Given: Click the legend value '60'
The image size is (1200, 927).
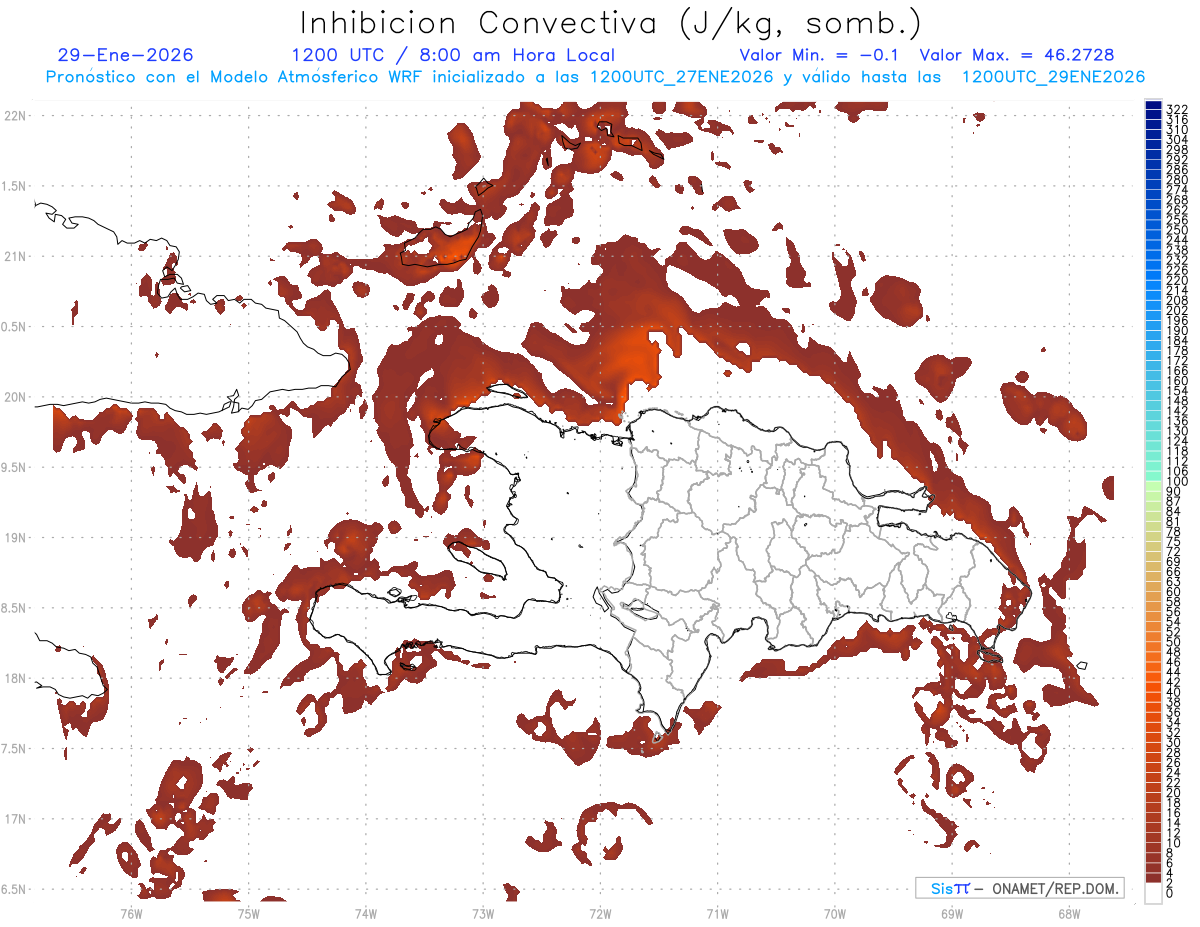Looking at the screenshot, I should click(1174, 592).
